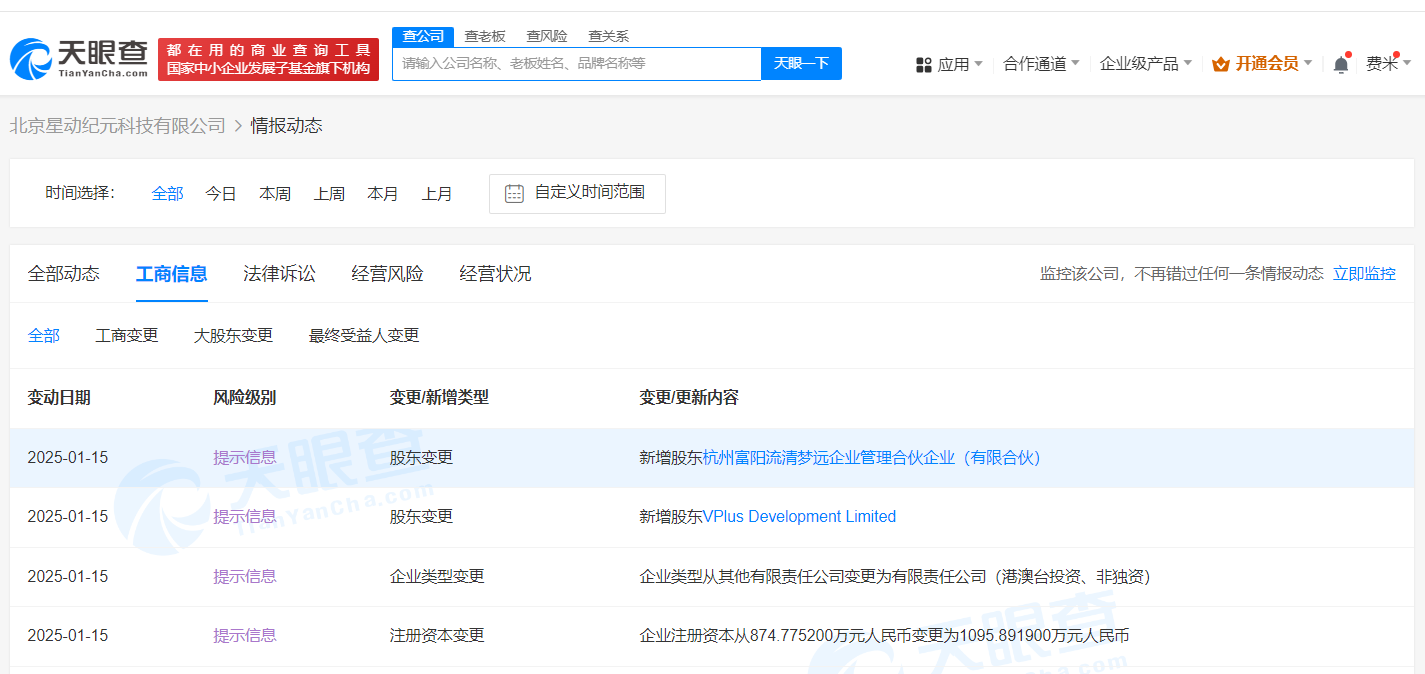Image resolution: width=1425 pixels, height=674 pixels.
Task: Switch to the 经营状况 tab
Action: coord(496,273)
